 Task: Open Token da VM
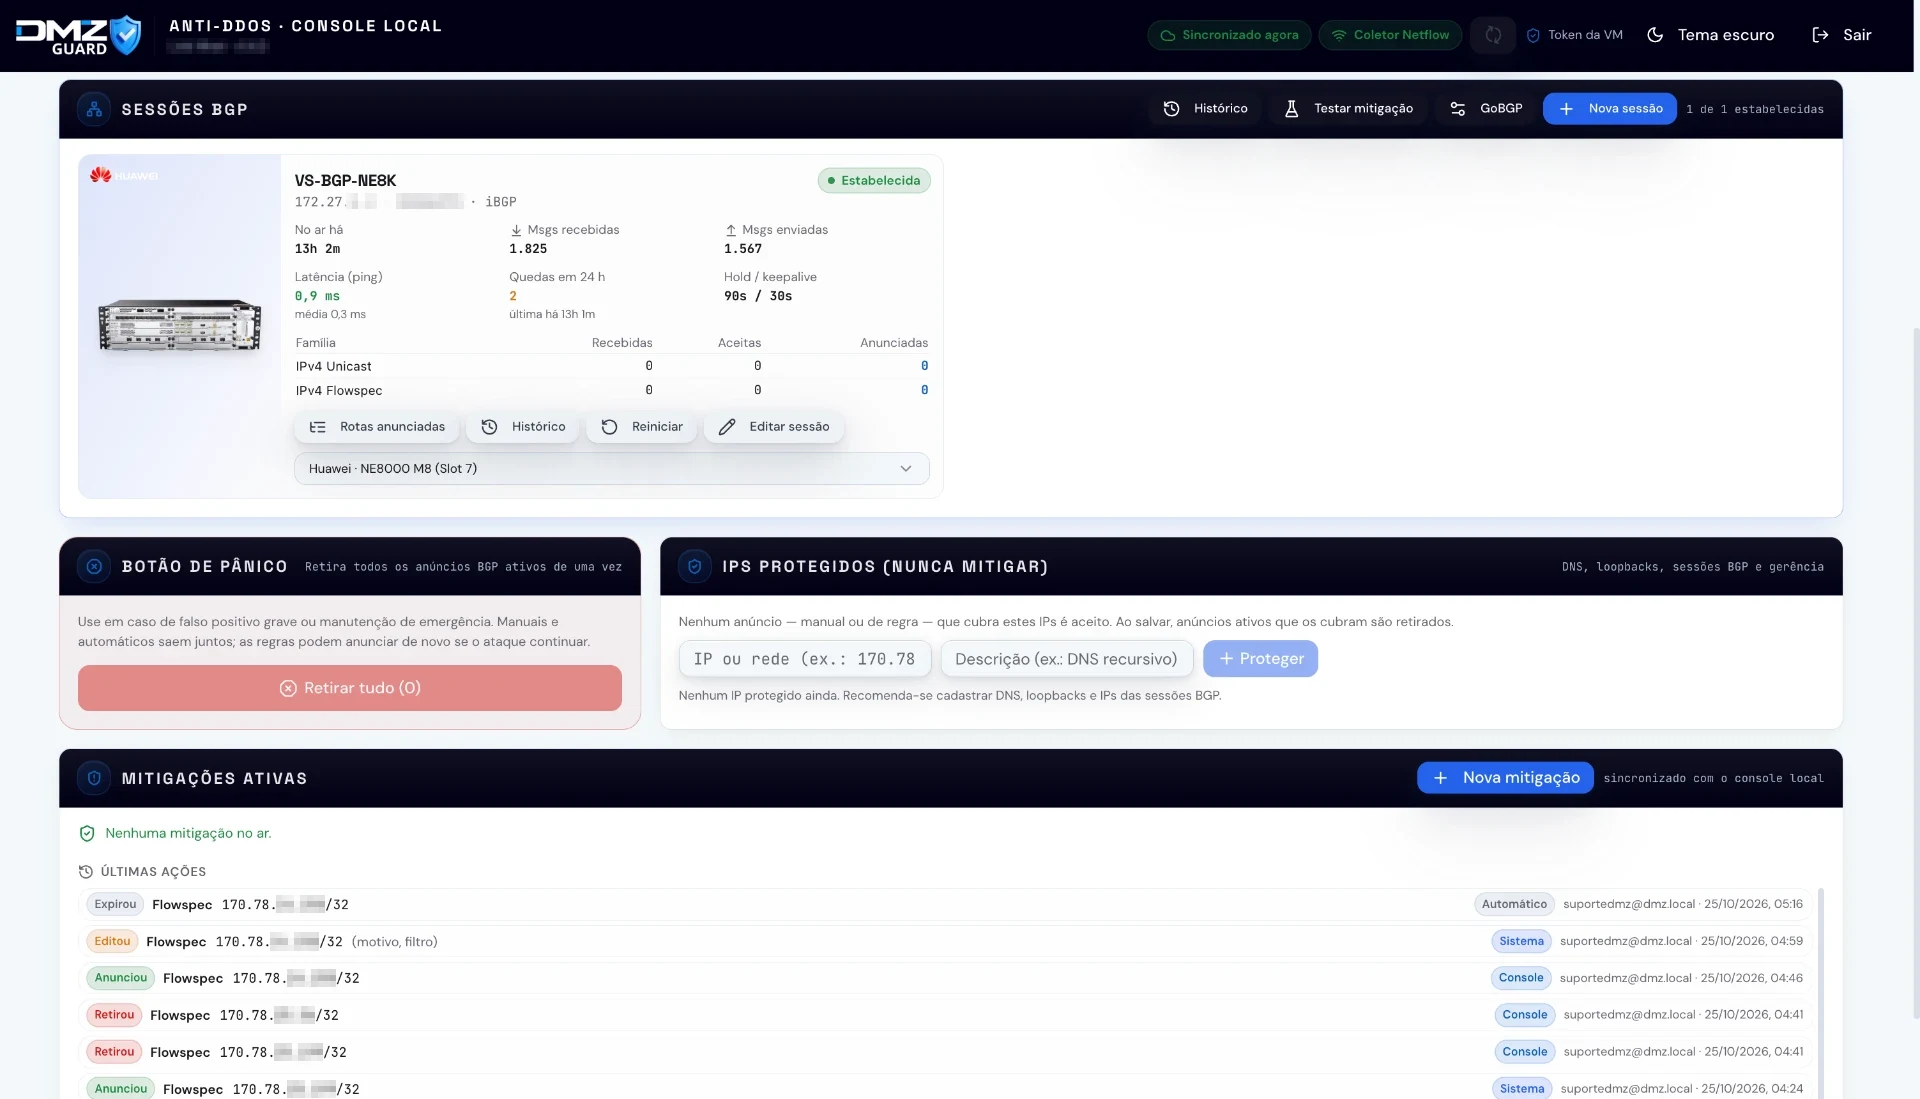pyautogui.click(x=1574, y=35)
